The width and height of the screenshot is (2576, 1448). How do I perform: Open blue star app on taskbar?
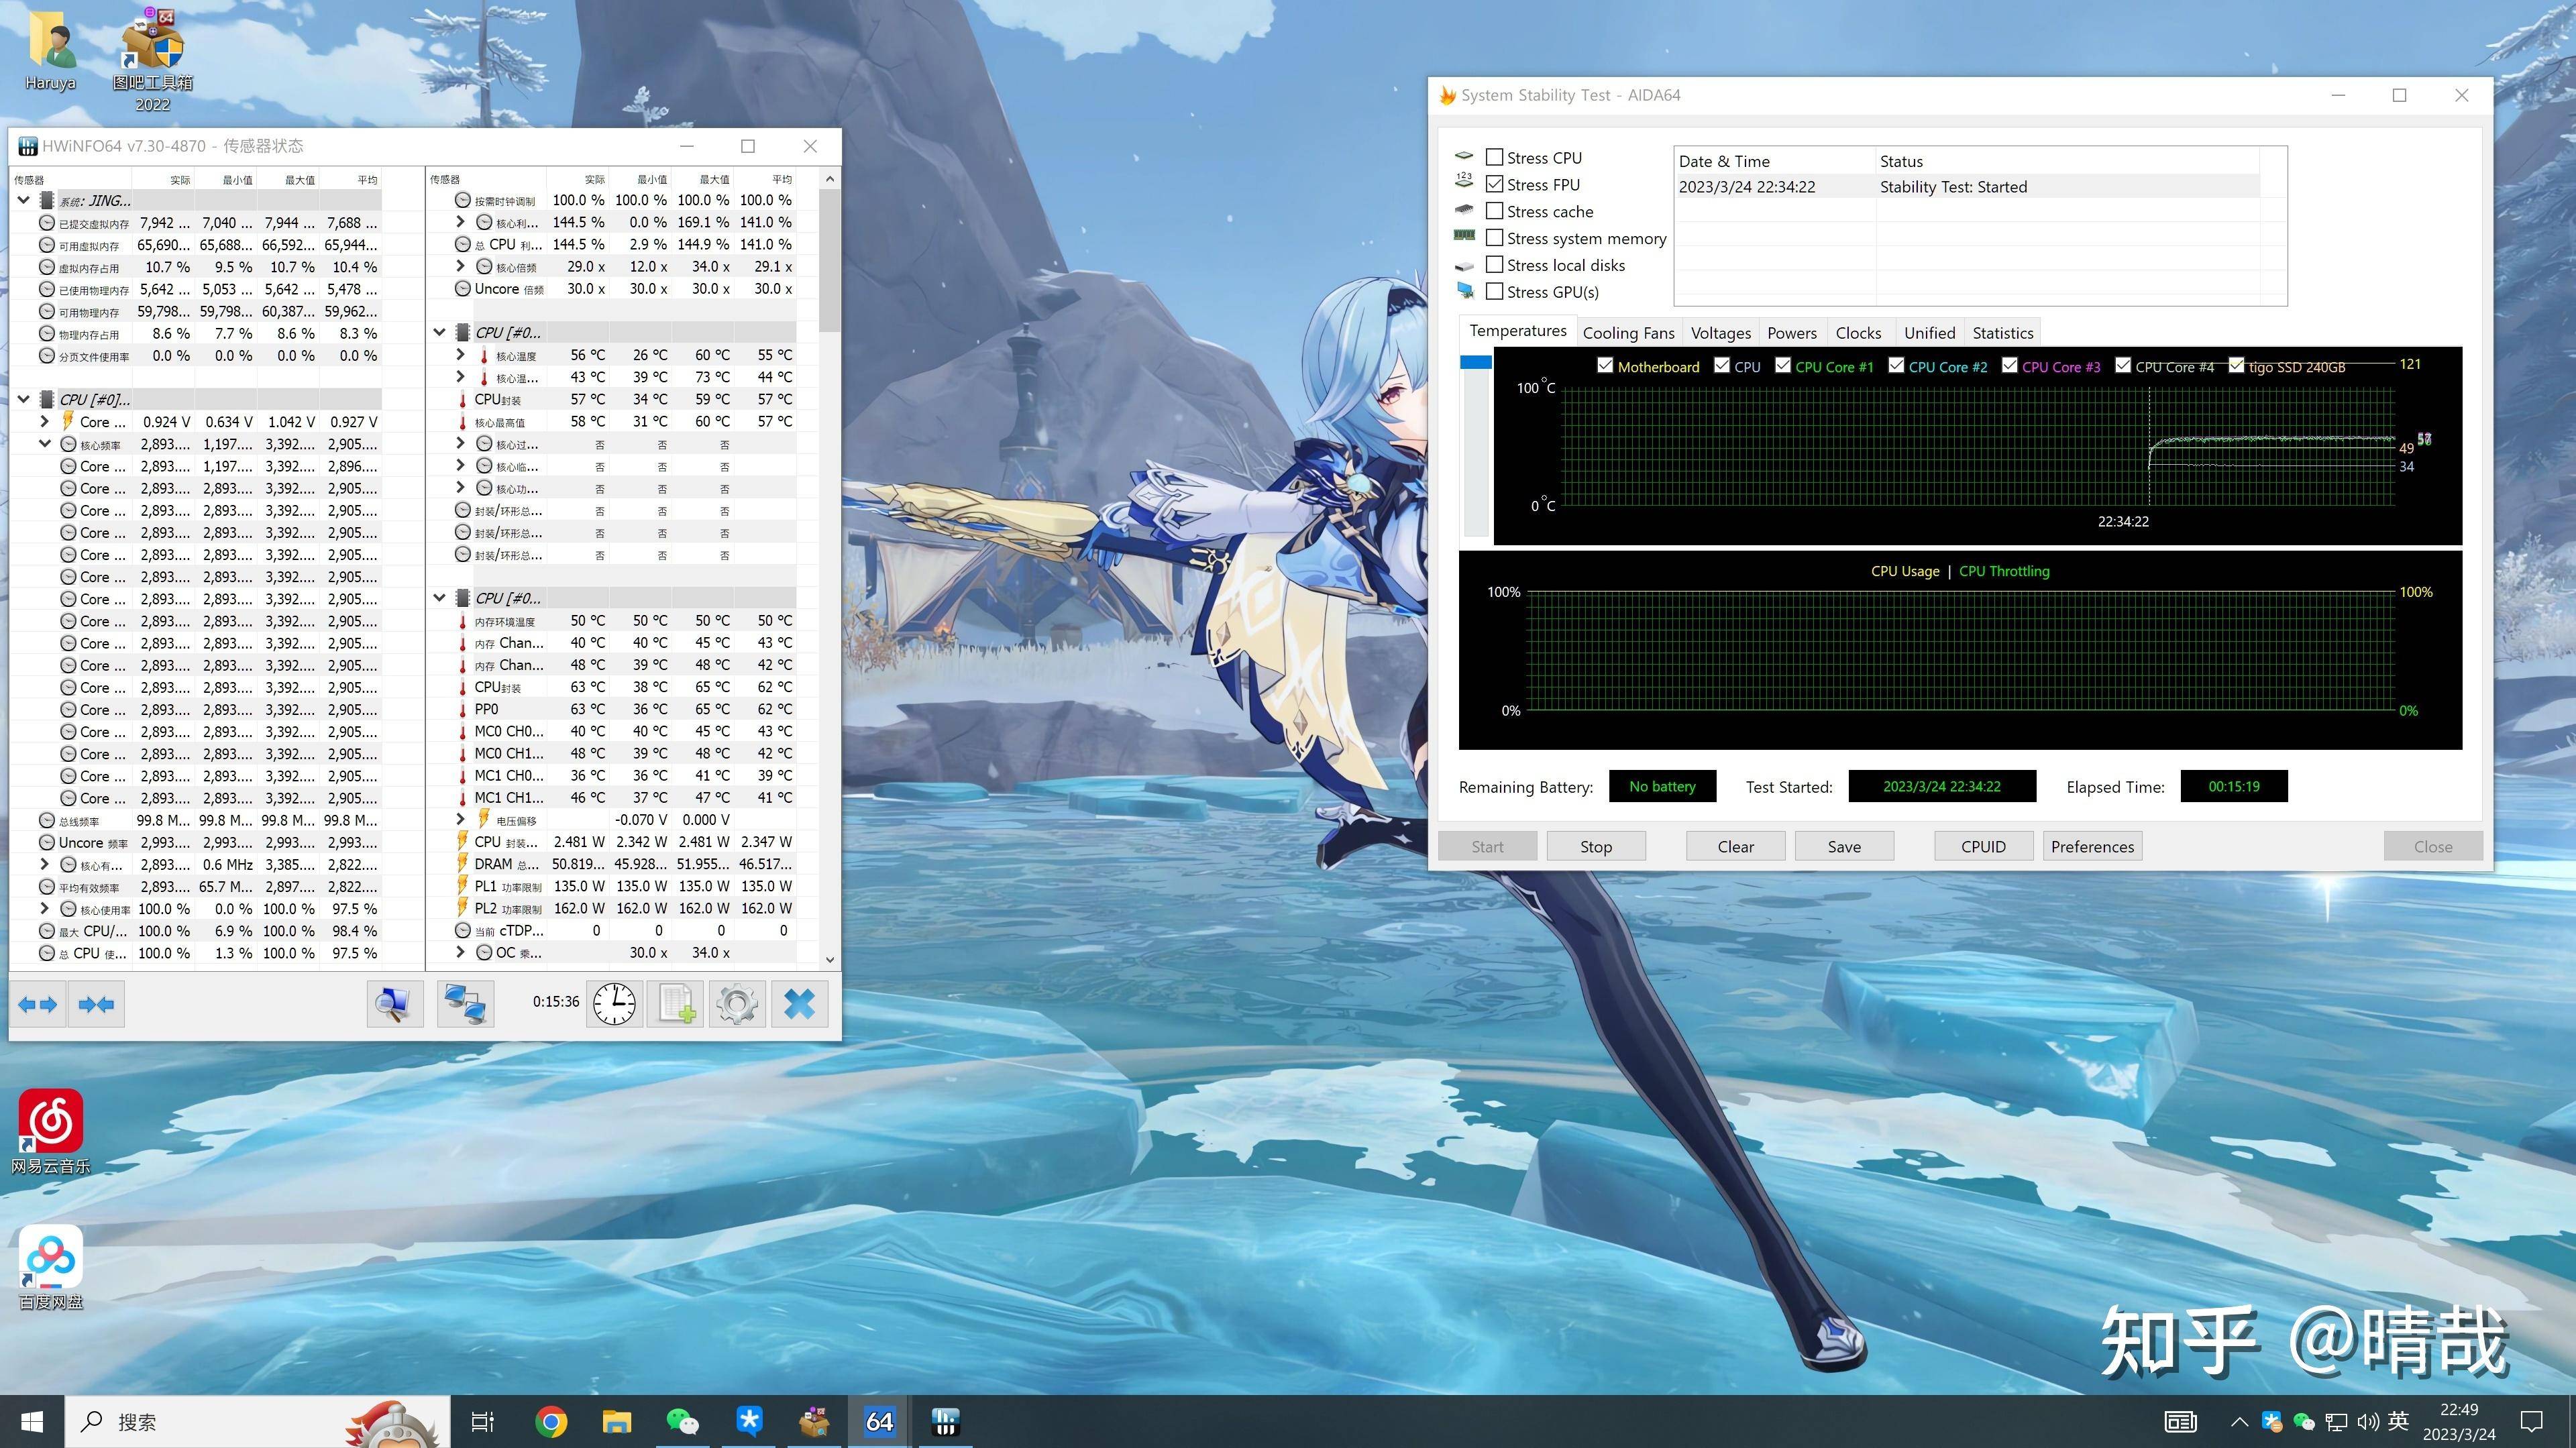(x=748, y=1421)
